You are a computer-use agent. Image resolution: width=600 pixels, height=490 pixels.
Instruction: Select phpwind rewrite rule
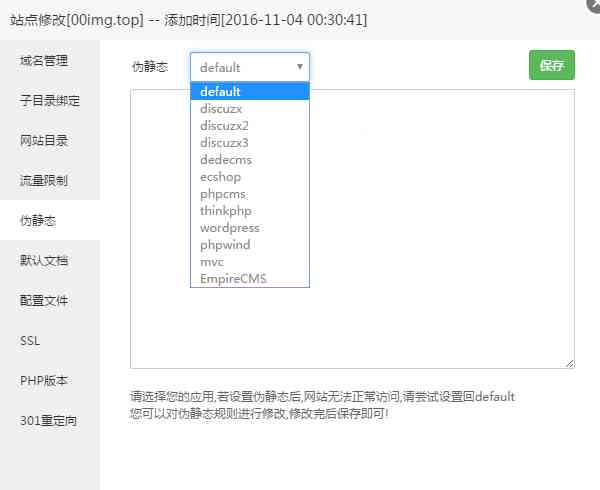[249, 245]
